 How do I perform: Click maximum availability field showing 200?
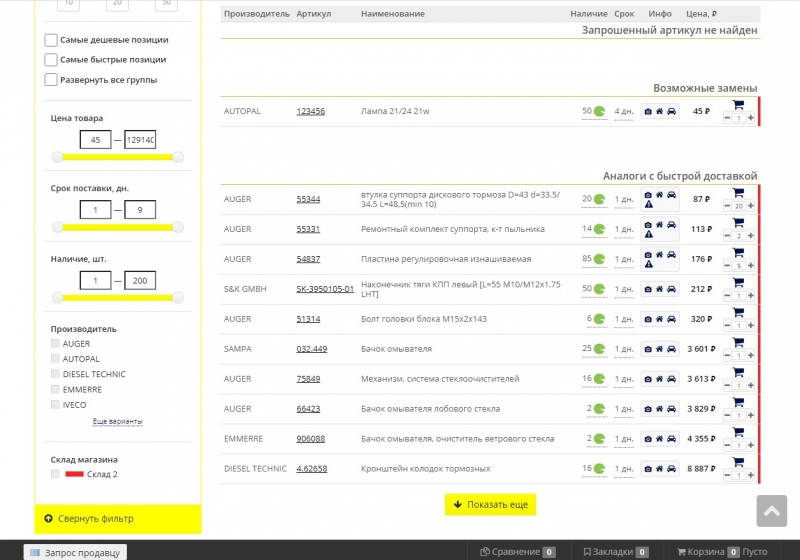[140, 281]
